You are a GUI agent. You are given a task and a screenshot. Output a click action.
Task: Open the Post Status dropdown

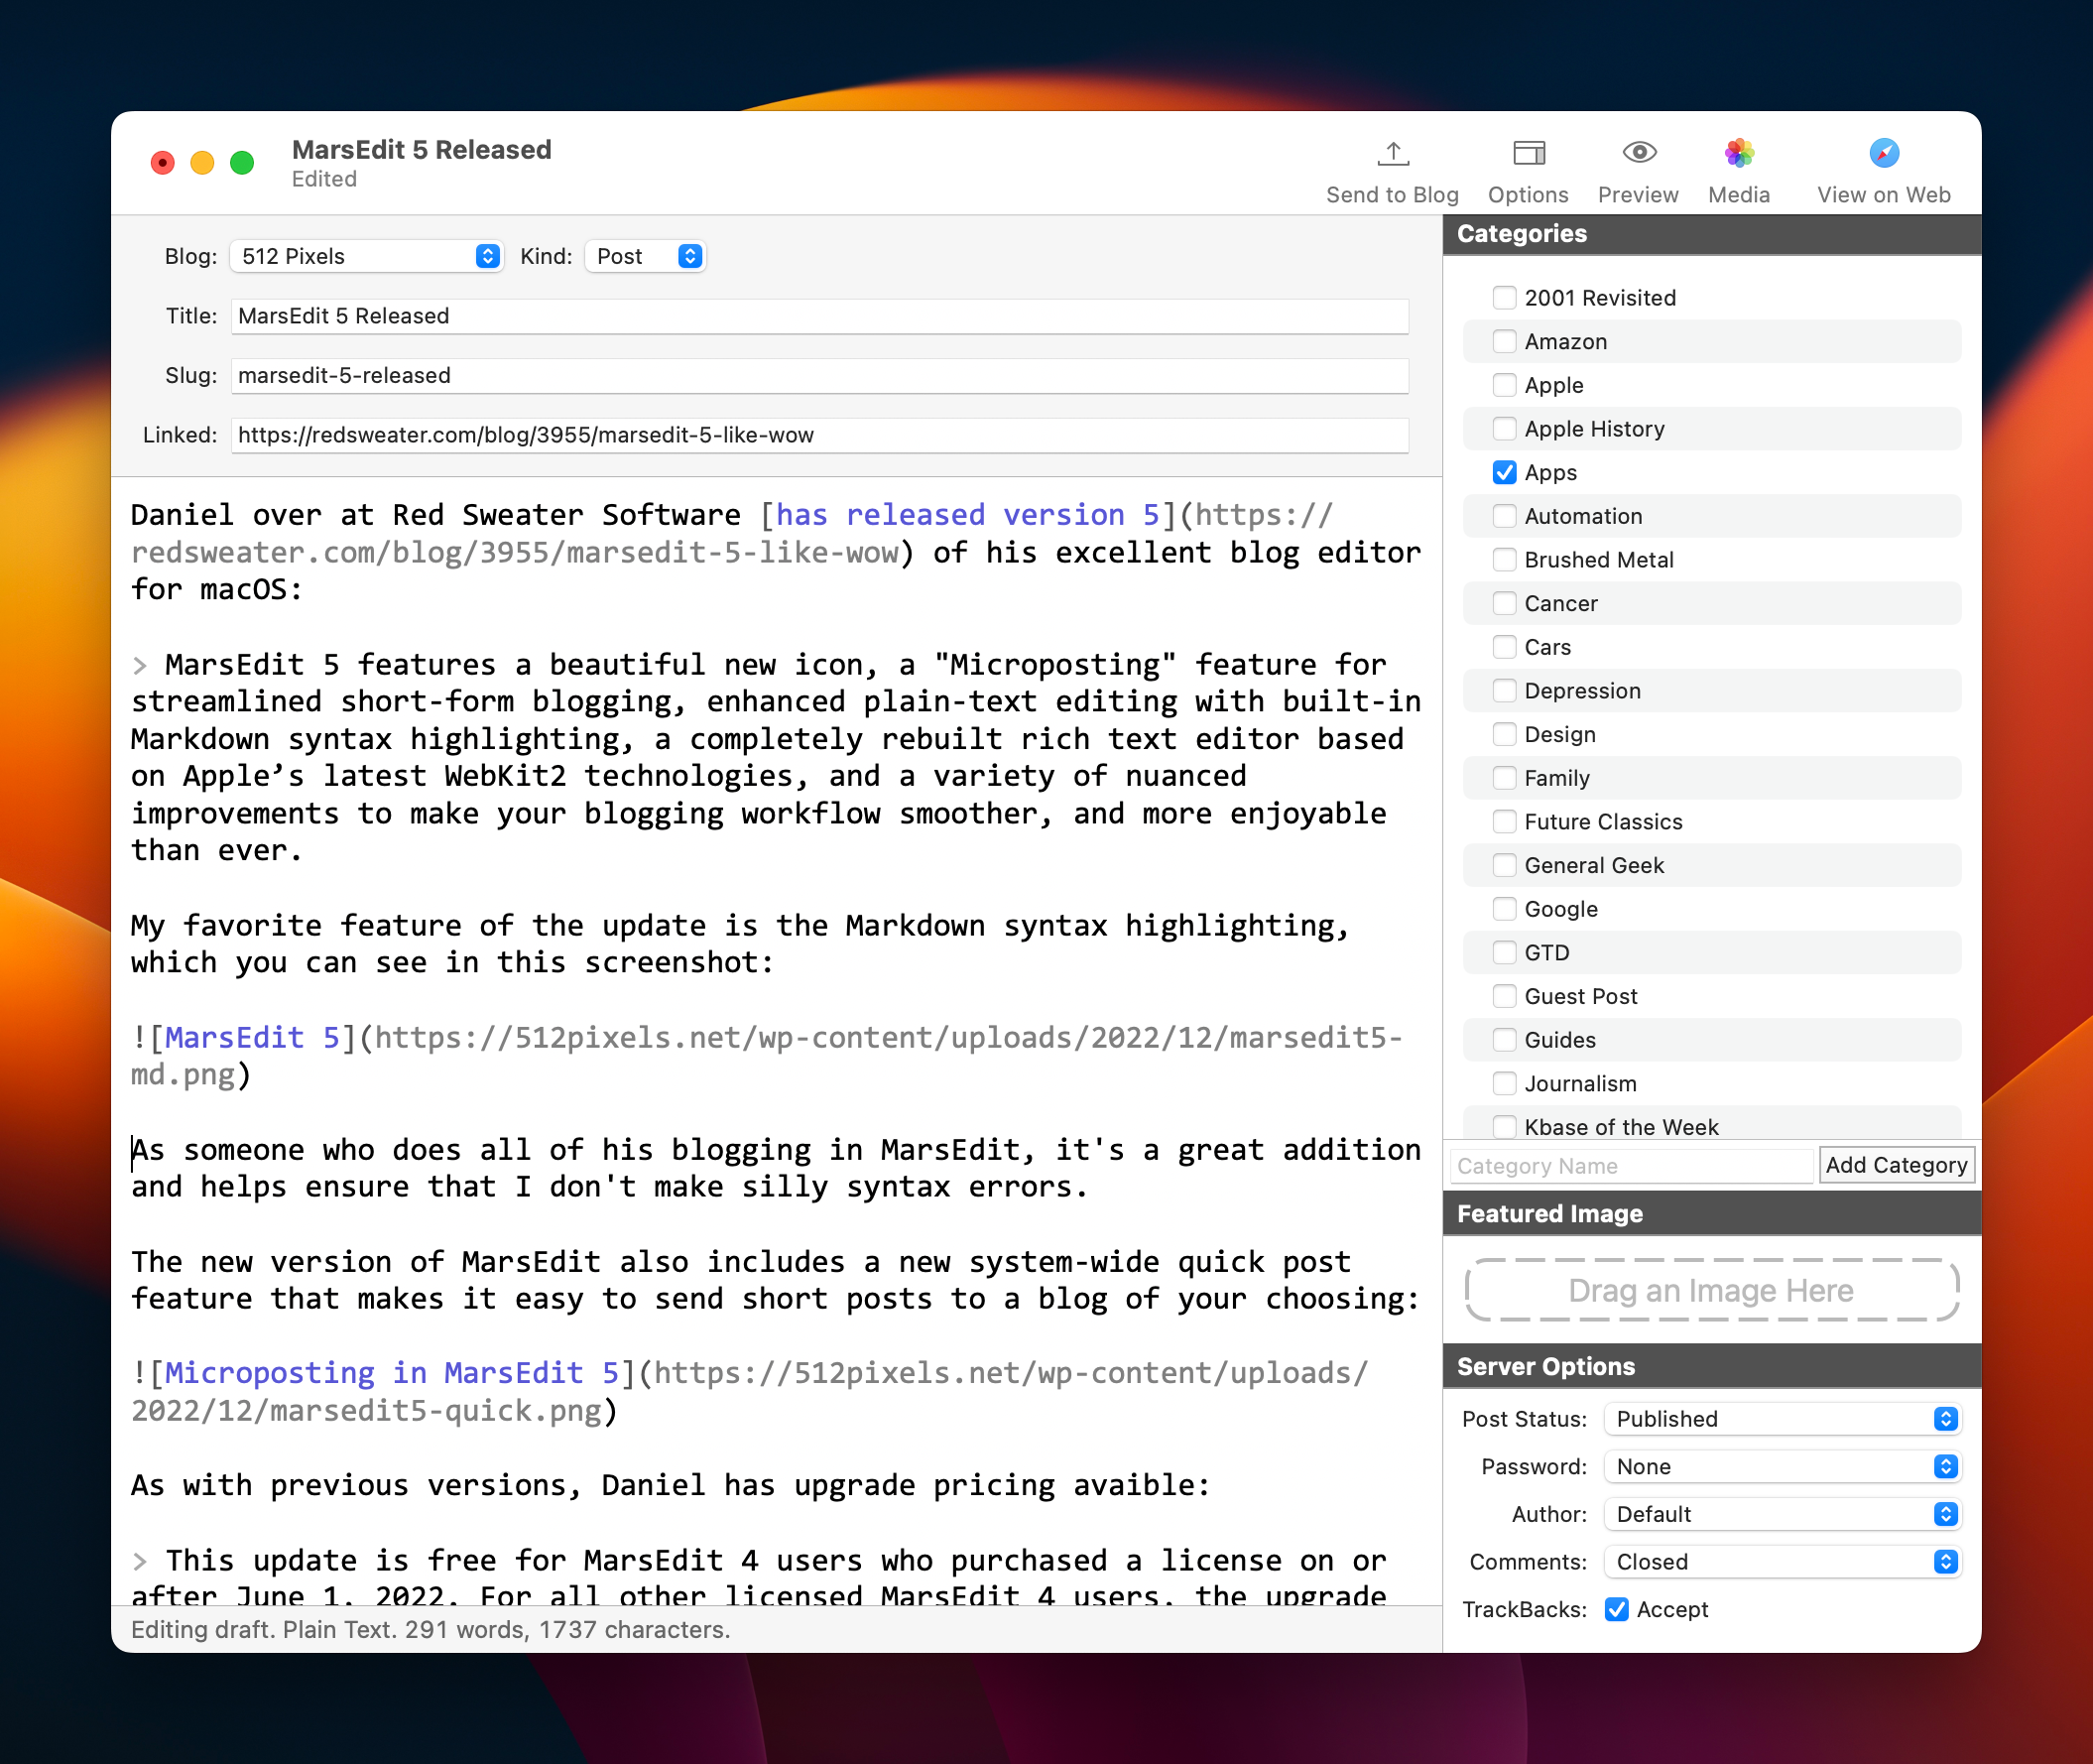click(x=1782, y=1420)
